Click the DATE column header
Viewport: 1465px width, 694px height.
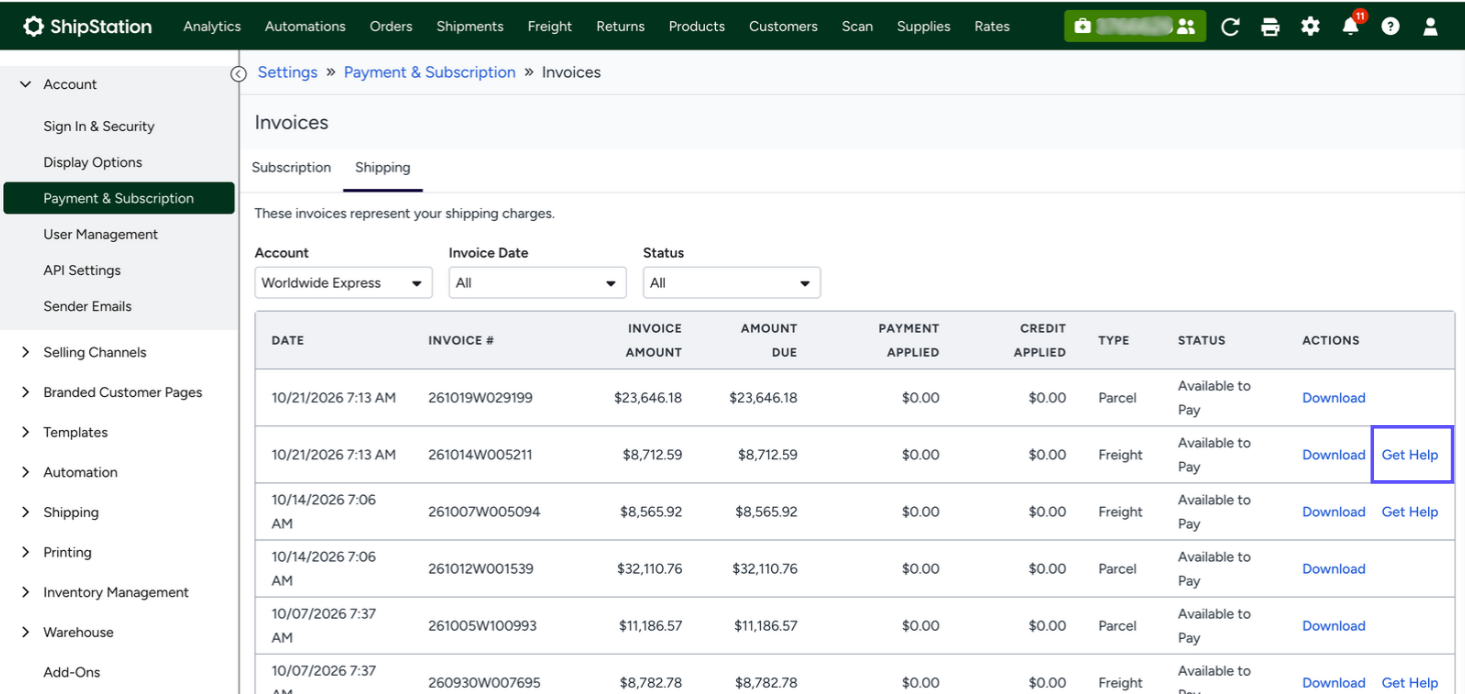[x=287, y=340]
